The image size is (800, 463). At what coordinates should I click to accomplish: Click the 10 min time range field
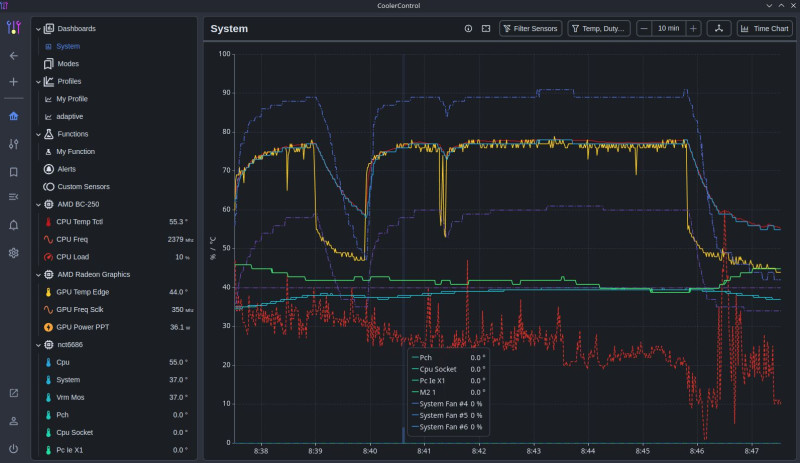pos(669,29)
